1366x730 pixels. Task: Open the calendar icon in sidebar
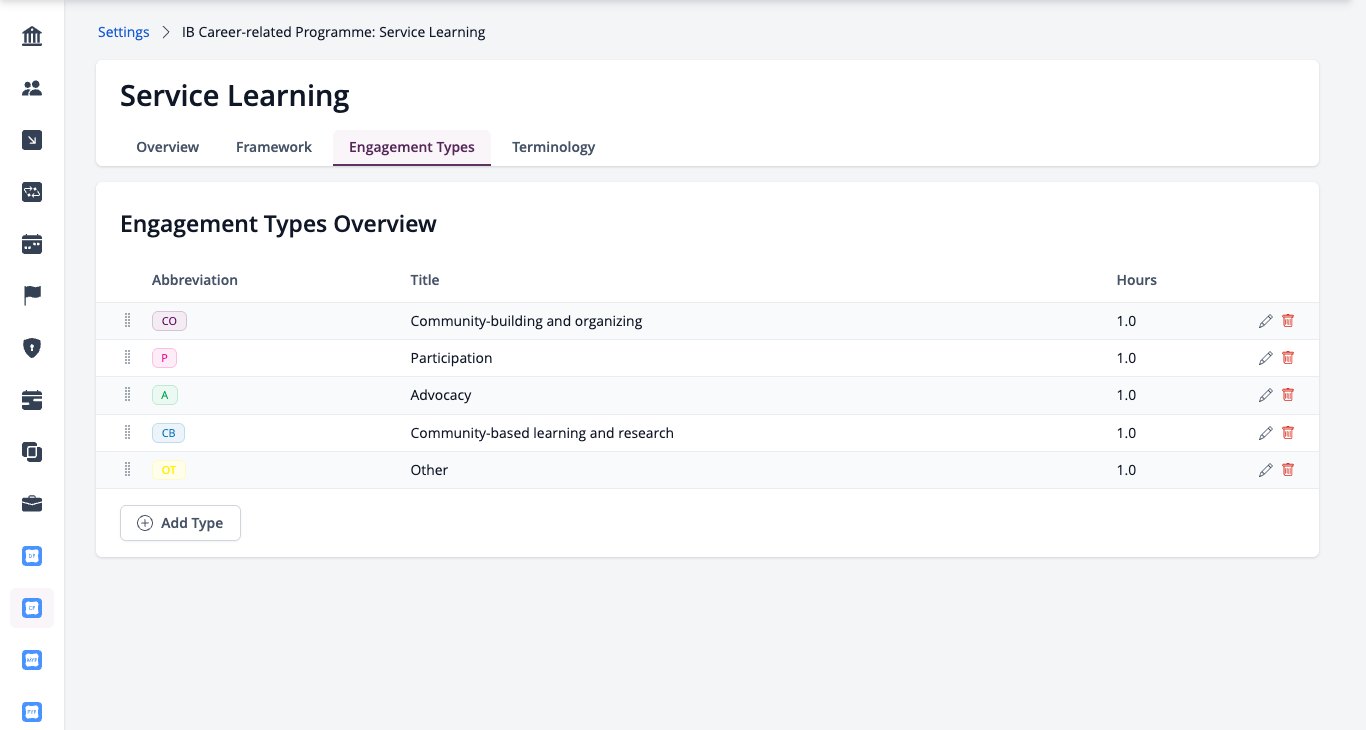click(32, 244)
